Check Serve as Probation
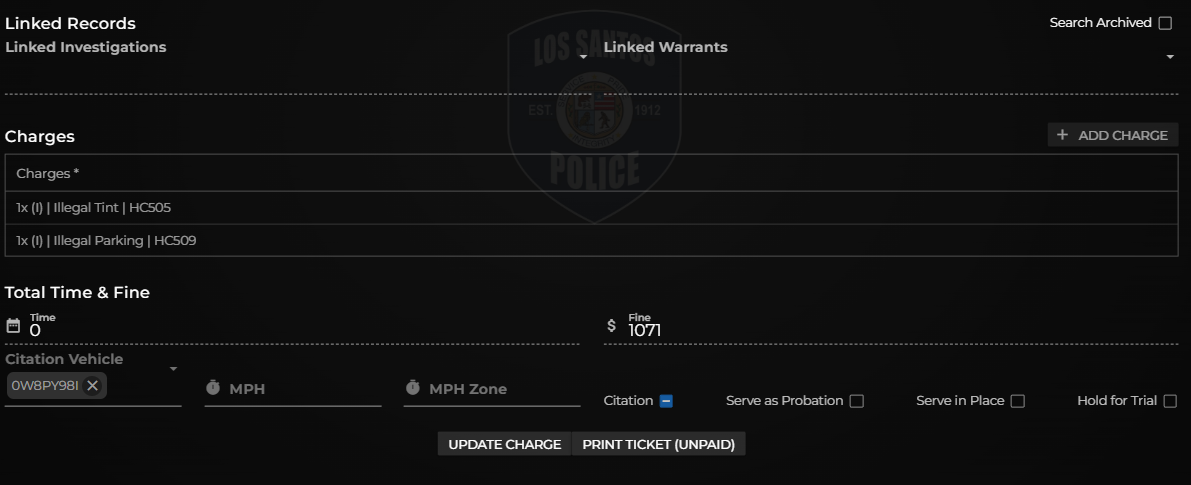Screen dimensions: 1191x485 [857, 401]
